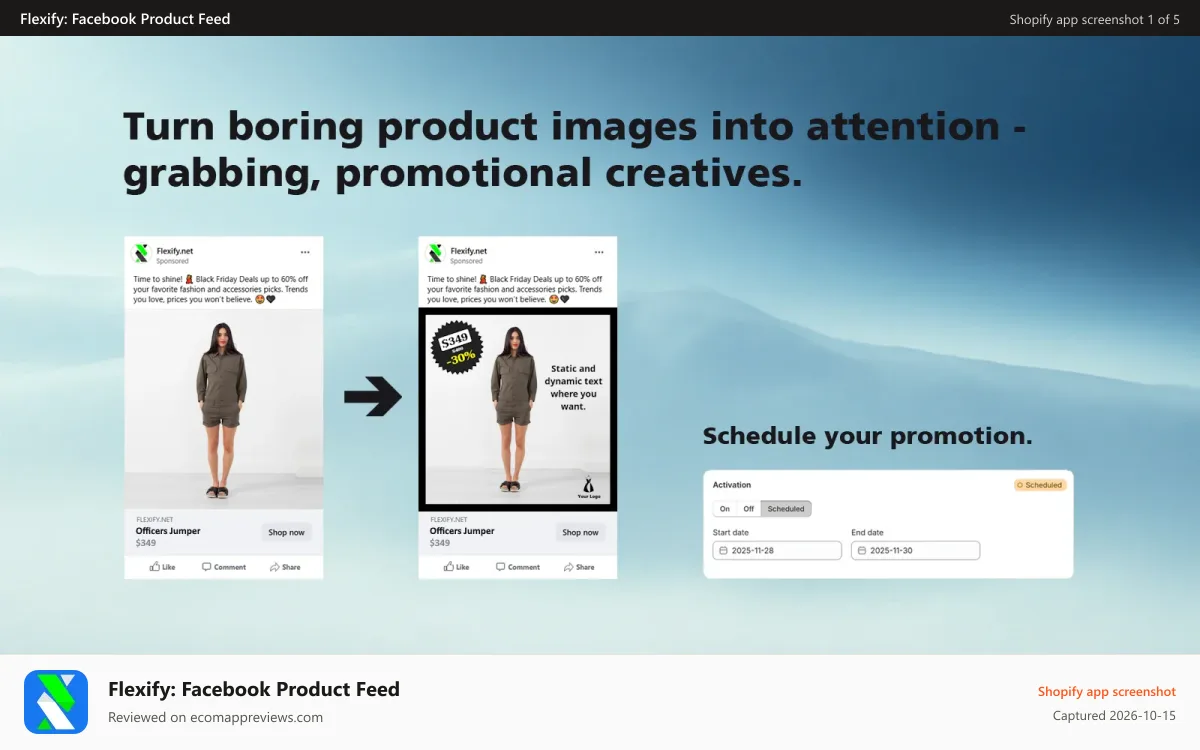Click the Activation label in schedule card
The height and width of the screenshot is (750, 1200).
tap(732, 485)
